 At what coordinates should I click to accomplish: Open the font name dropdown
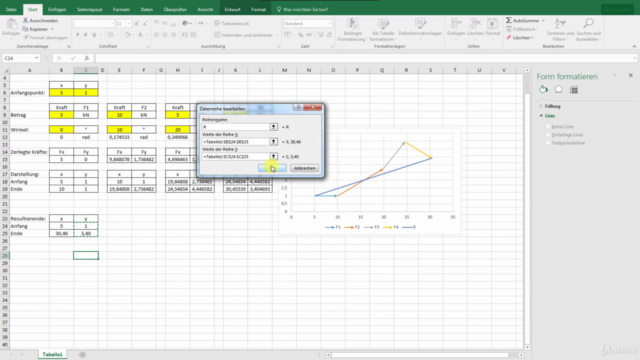coord(113,24)
